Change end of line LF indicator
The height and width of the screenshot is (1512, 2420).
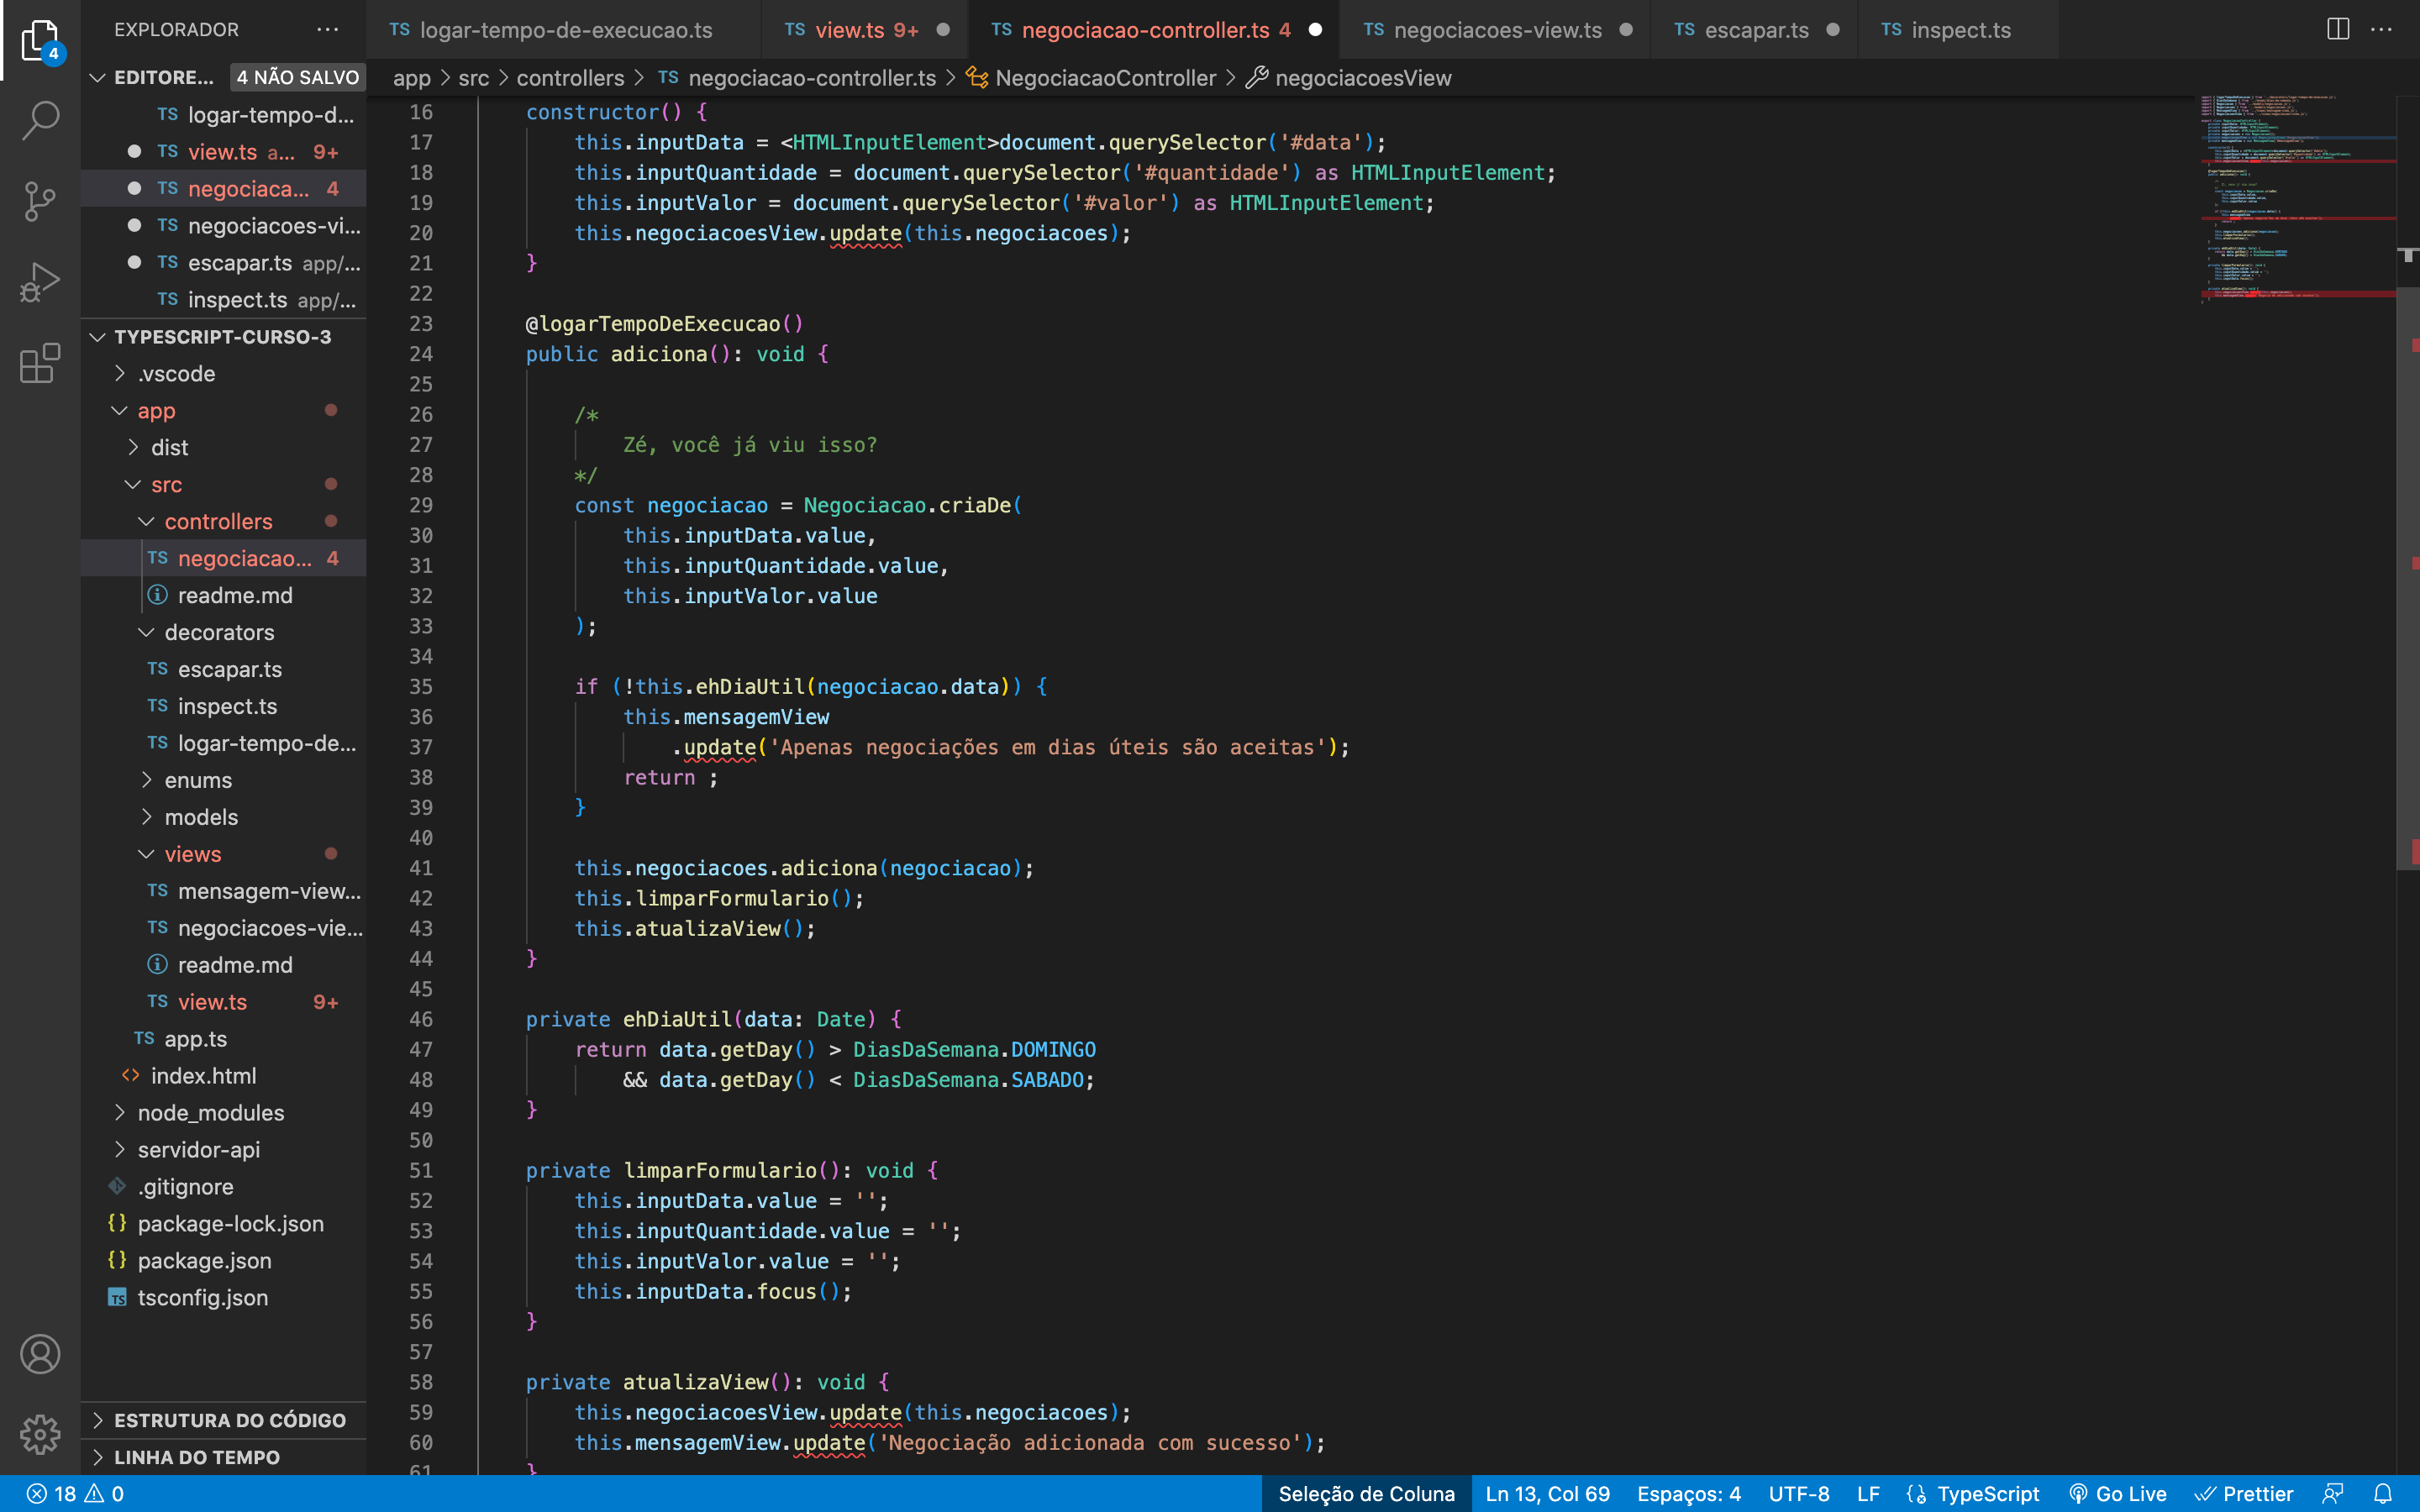coord(1867,1494)
